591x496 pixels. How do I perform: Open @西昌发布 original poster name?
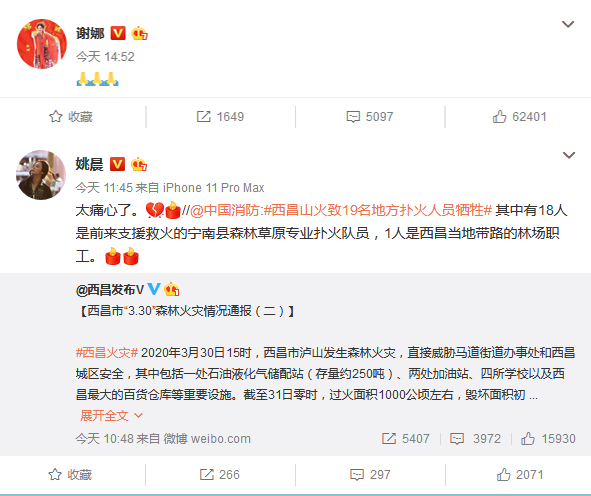click(x=110, y=289)
